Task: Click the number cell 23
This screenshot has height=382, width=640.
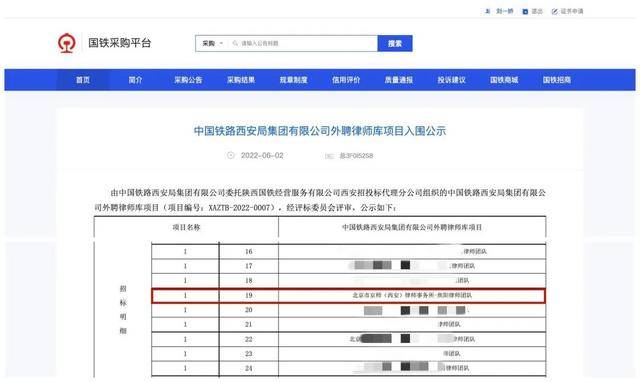Action: 249,354
